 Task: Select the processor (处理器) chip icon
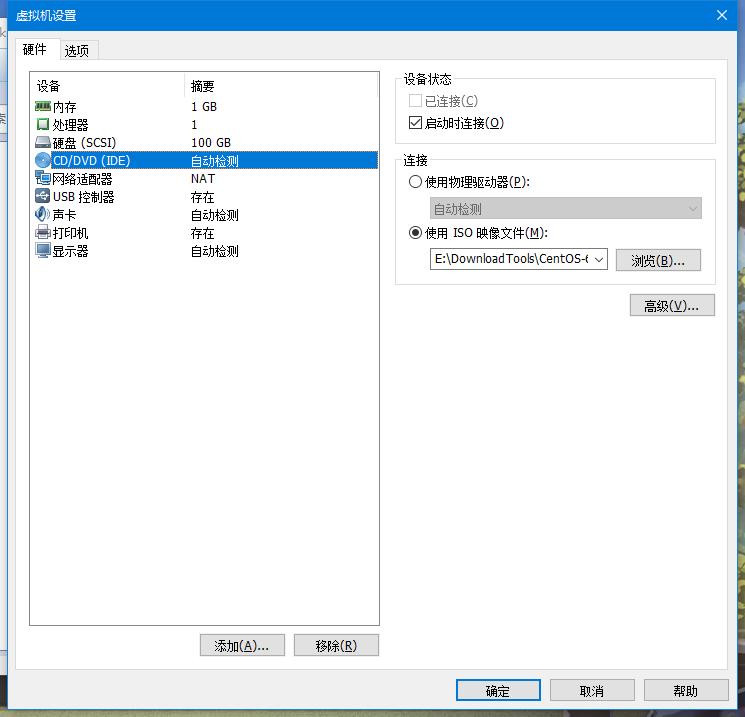[43, 124]
